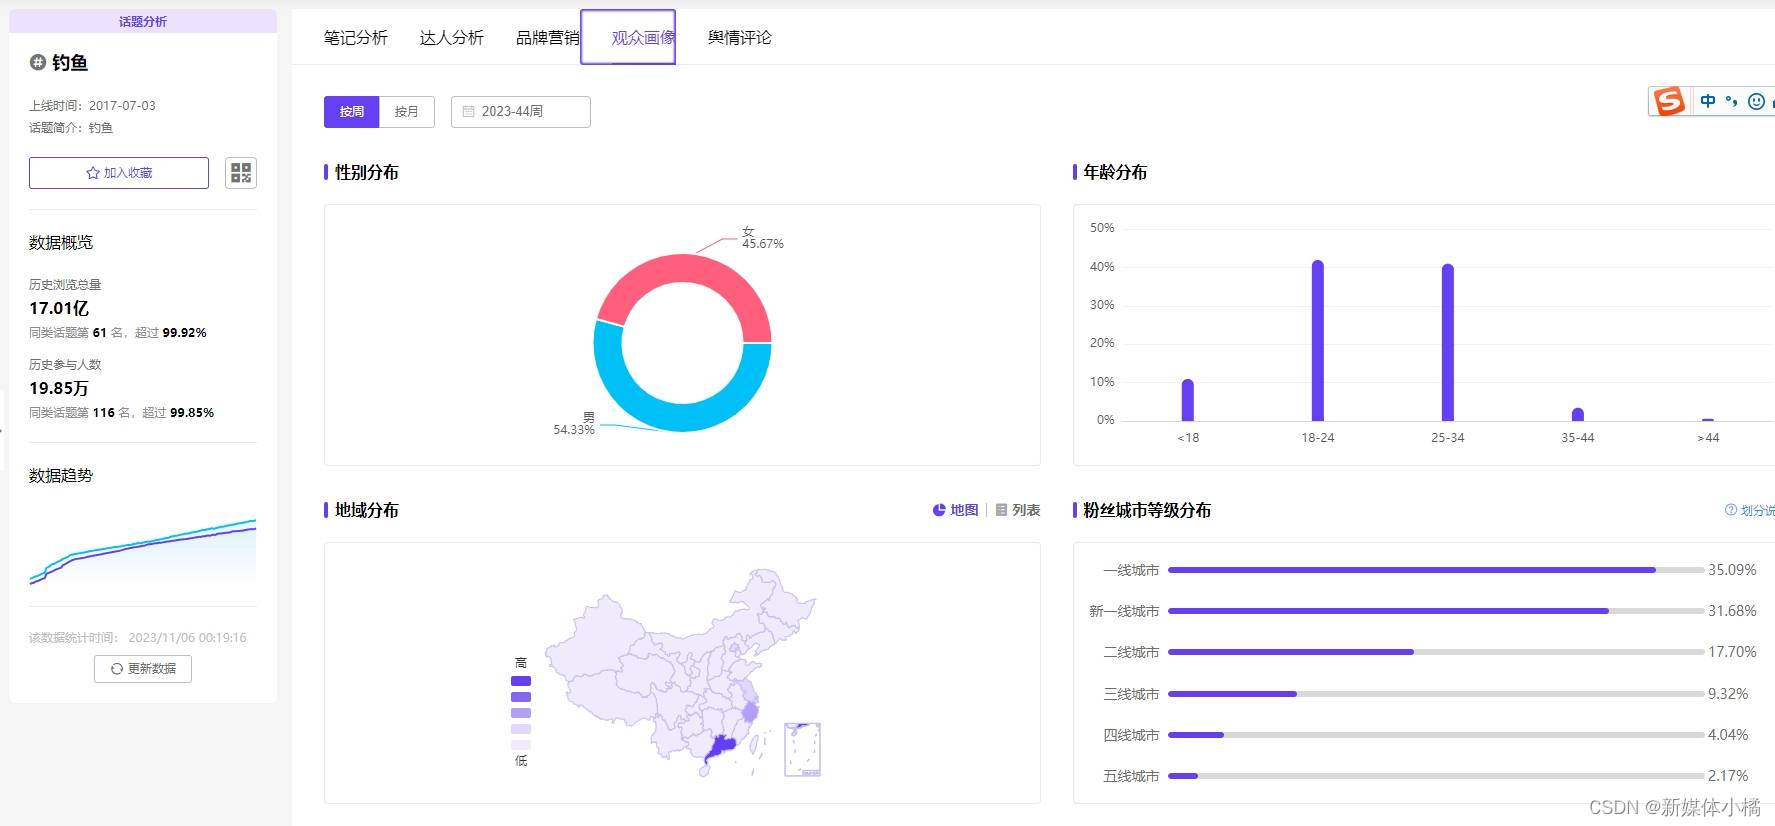Click the 话题分析 header label

tap(143, 21)
